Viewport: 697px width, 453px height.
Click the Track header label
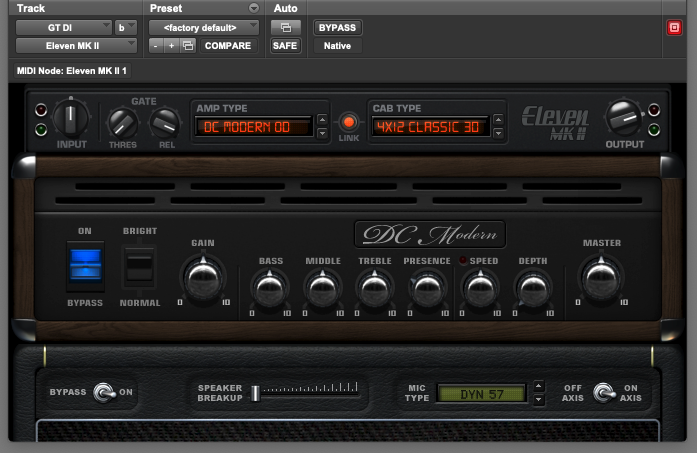(x=31, y=8)
